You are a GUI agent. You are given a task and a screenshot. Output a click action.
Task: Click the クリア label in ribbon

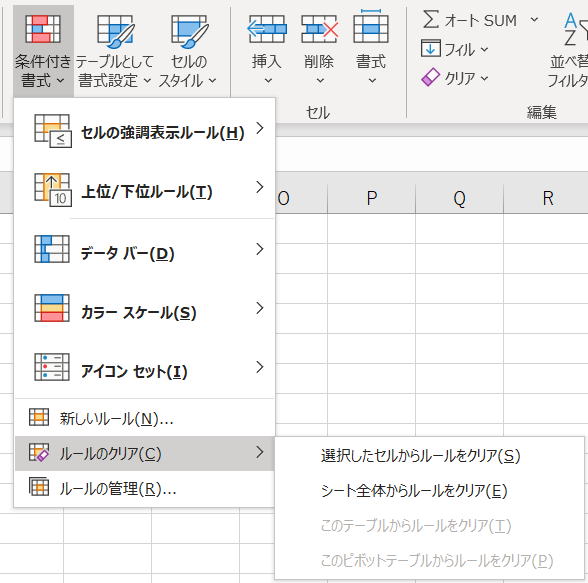point(459,78)
